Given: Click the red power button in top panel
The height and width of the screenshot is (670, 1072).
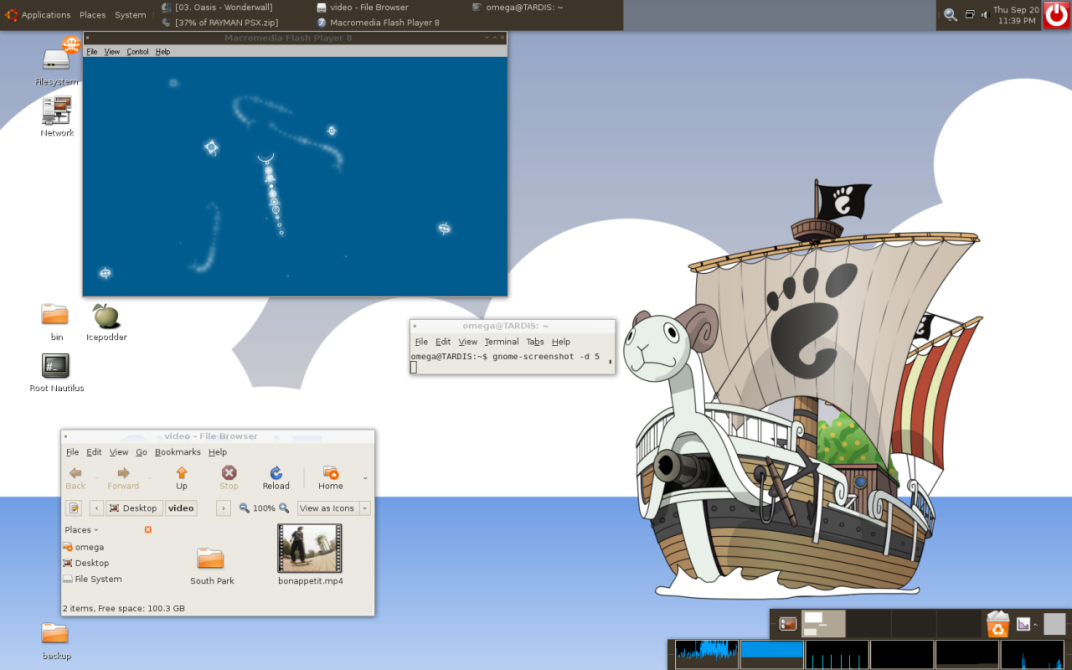Looking at the screenshot, I should pos(1057,14).
